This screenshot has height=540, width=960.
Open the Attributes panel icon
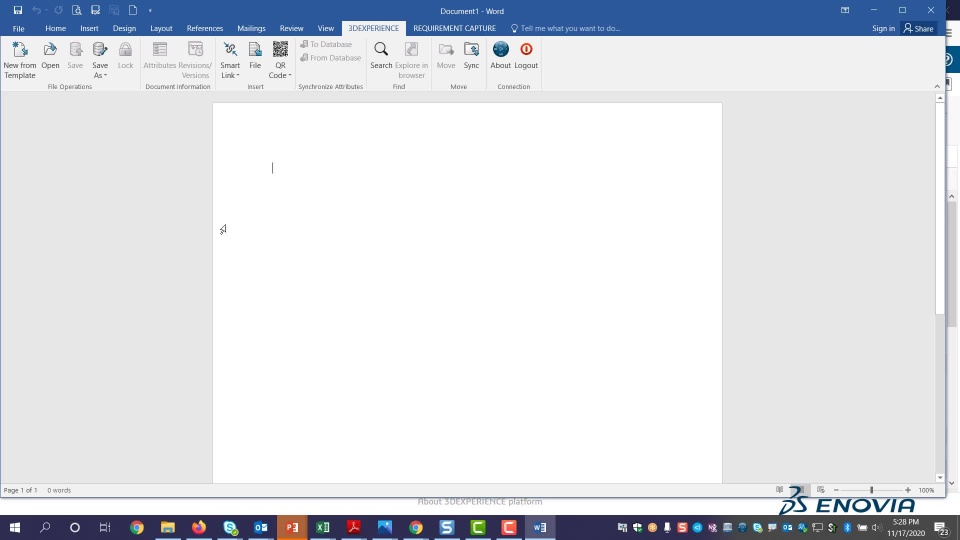[x=160, y=55]
